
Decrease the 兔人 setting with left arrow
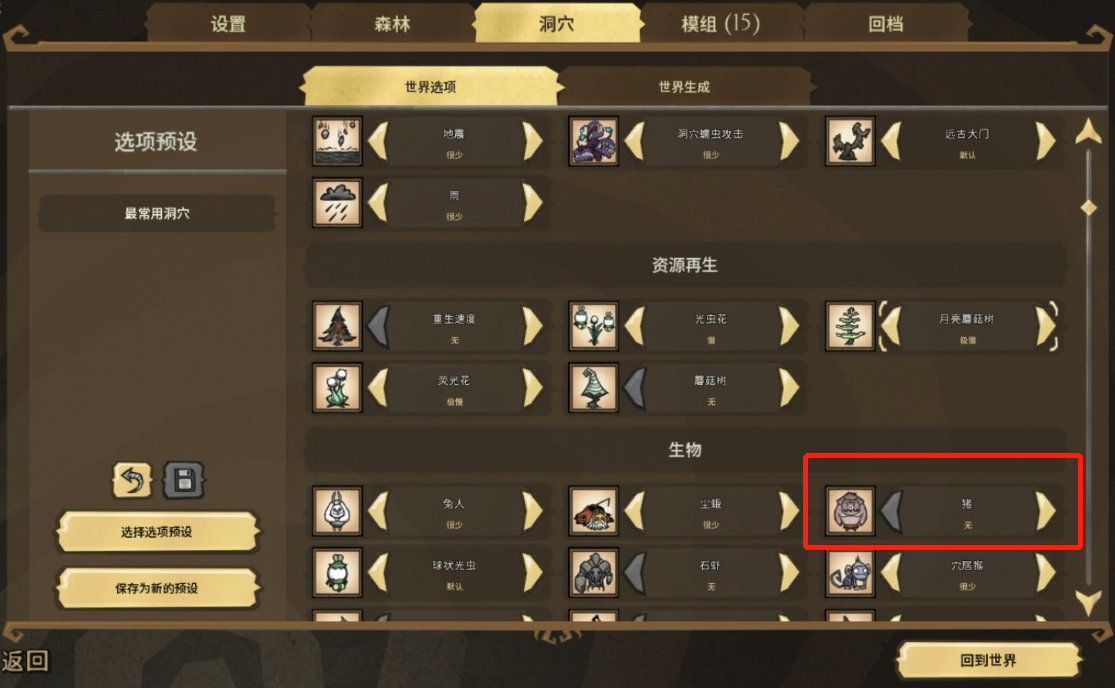[378, 510]
